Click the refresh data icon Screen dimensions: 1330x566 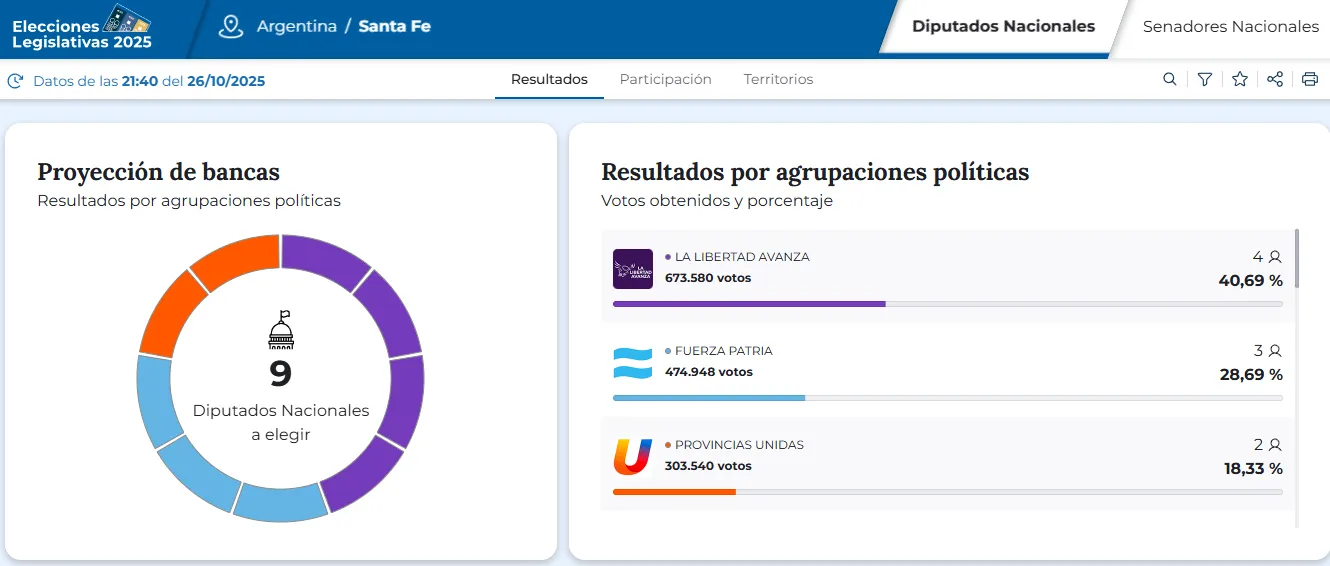[15, 81]
